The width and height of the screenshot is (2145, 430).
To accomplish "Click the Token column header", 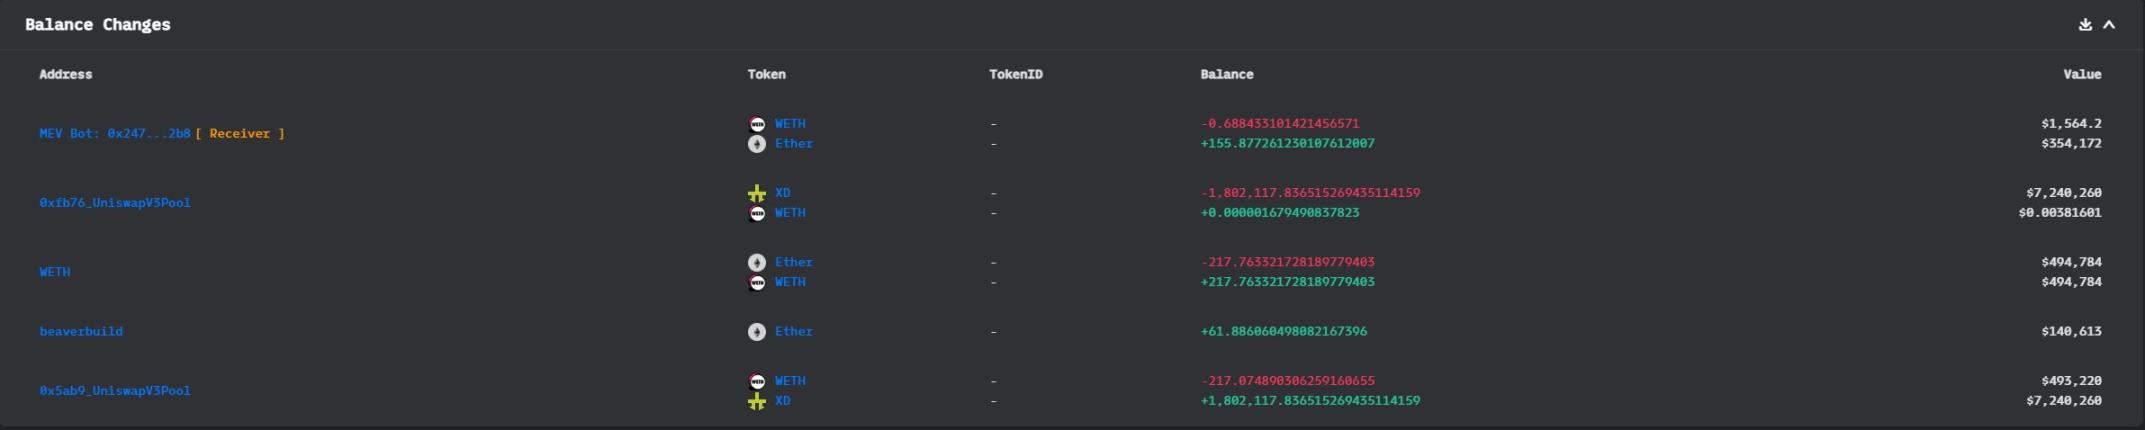I will click(x=766, y=75).
